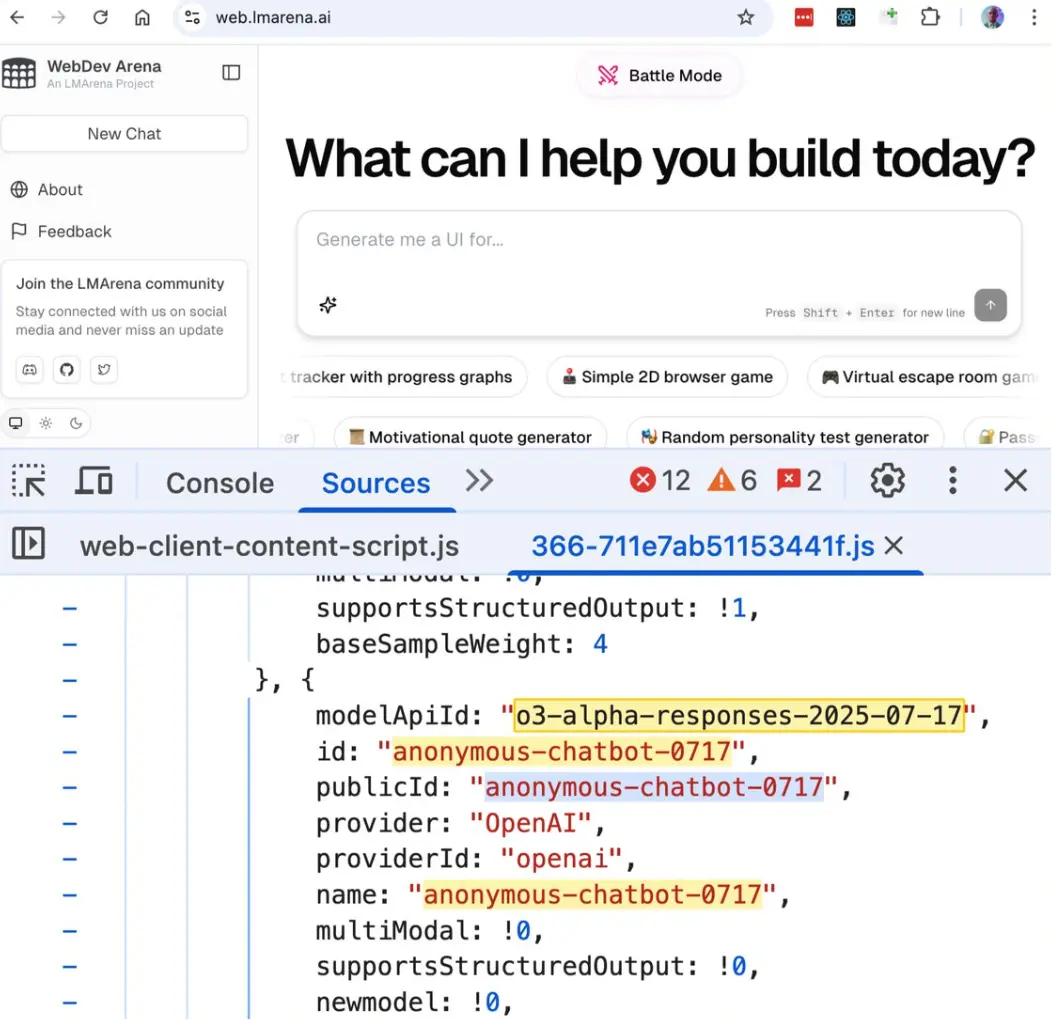Enable dark theme with the moon toggle
This screenshot has width=1052, height=1020.
[x=76, y=423]
